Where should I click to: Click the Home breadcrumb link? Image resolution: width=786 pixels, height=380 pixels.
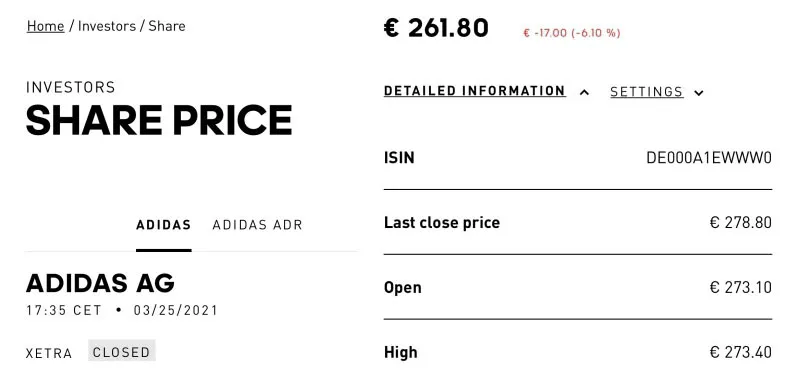click(x=46, y=26)
